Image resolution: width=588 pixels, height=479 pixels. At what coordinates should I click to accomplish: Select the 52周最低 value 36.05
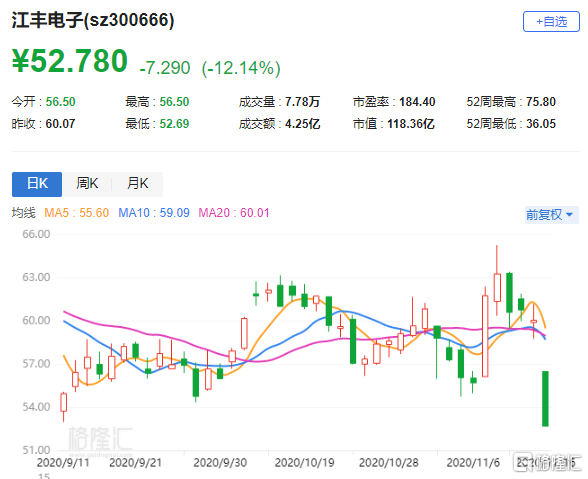pyautogui.click(x=541, y=124)
